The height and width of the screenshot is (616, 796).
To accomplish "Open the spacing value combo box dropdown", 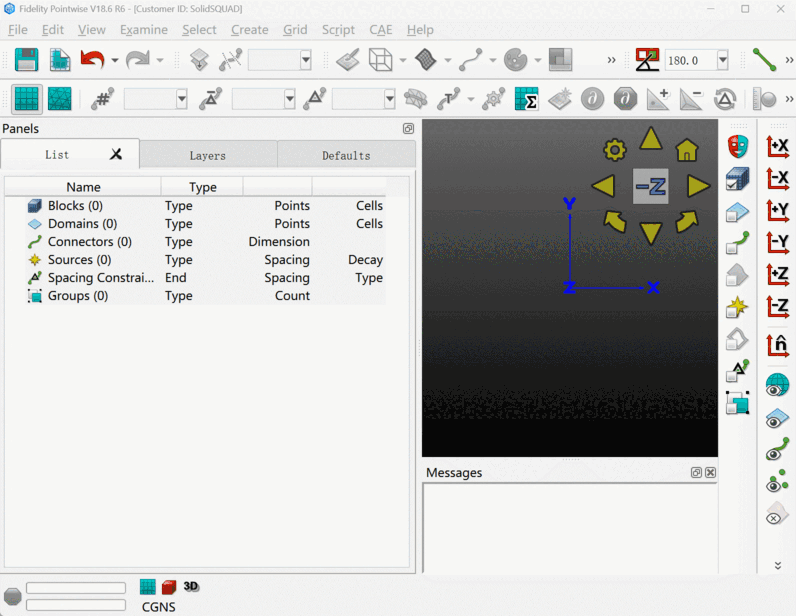I will point(289,99).
